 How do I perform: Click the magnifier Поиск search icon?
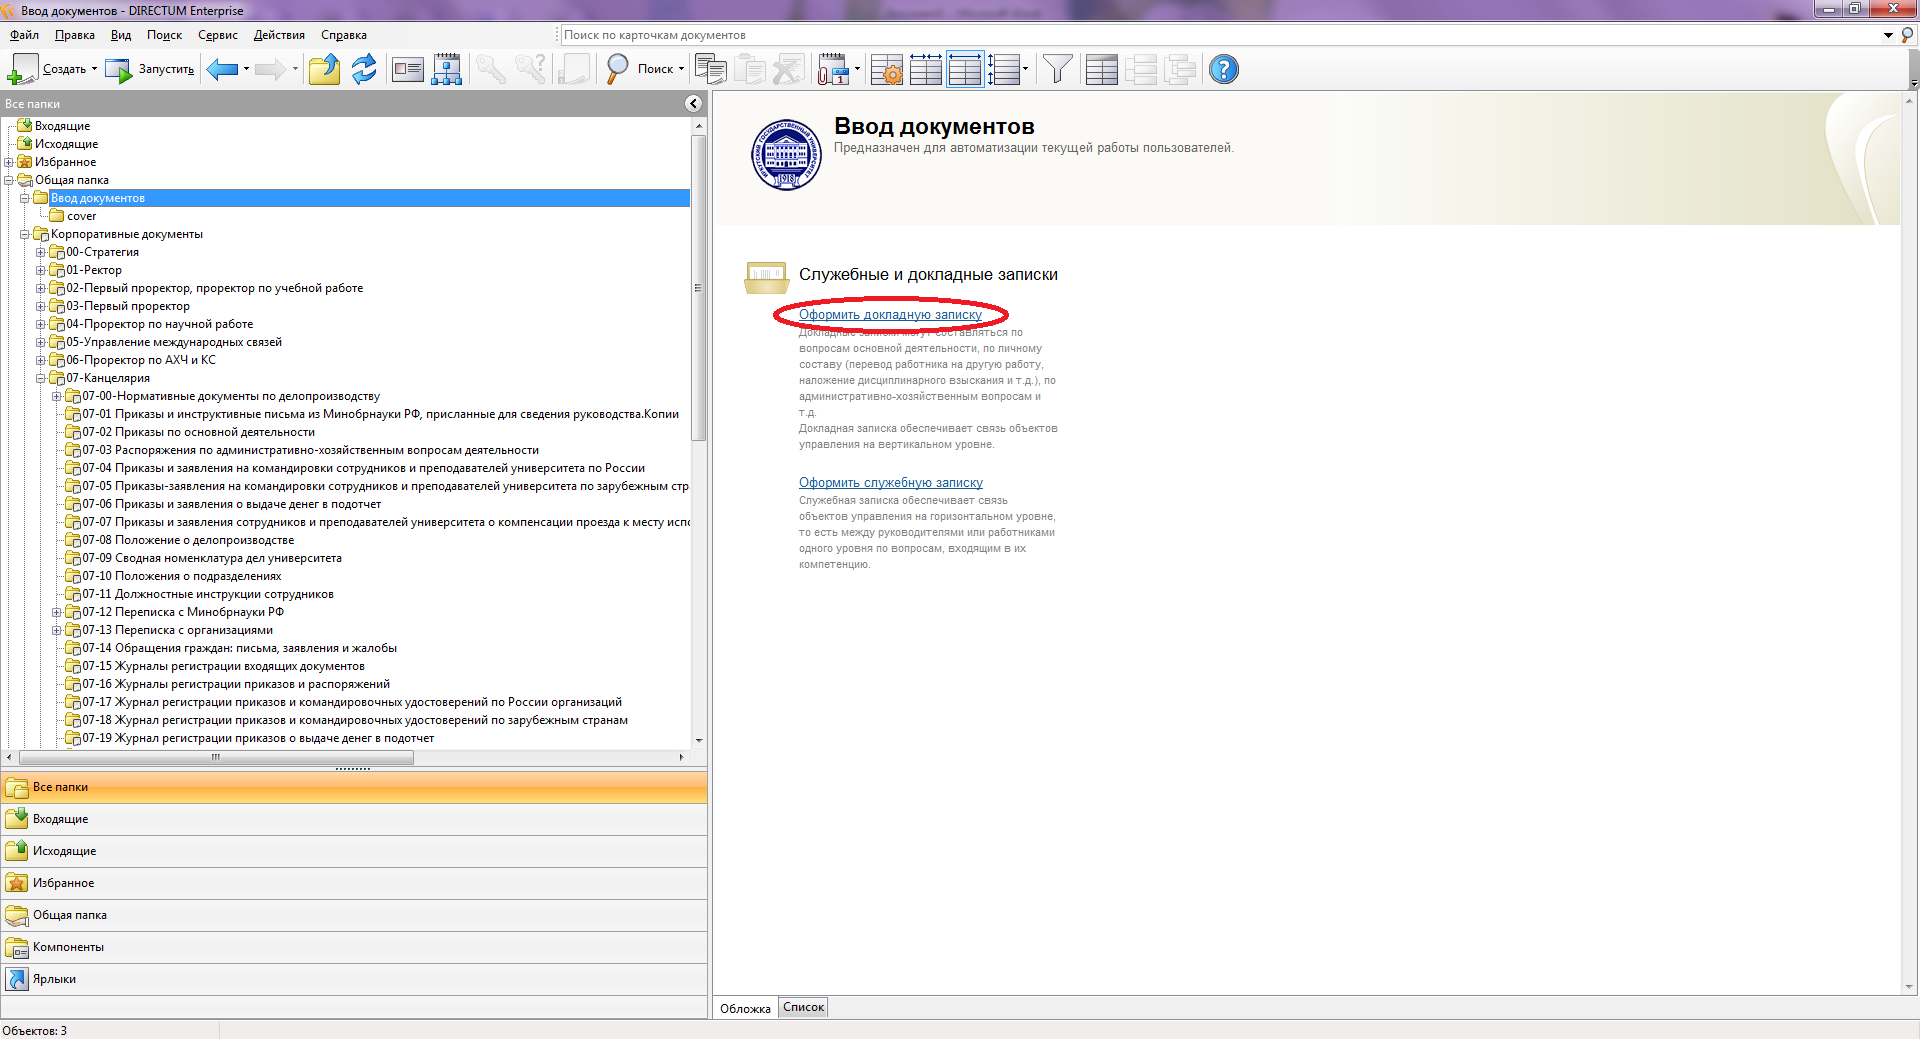tap(618, 70)
